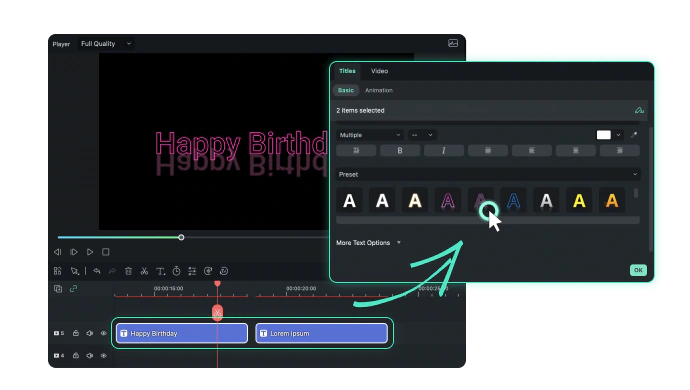This screenshot has height=390, width=690.
Task: Open timeline layout grid icon
Action: 58,271
